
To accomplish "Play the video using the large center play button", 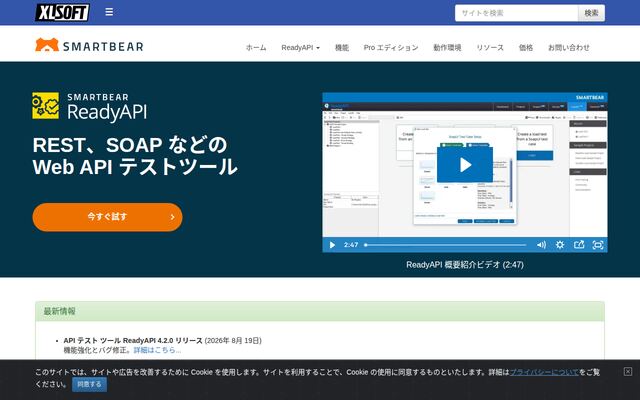I will pyautogui.click(x=465, y=164).
